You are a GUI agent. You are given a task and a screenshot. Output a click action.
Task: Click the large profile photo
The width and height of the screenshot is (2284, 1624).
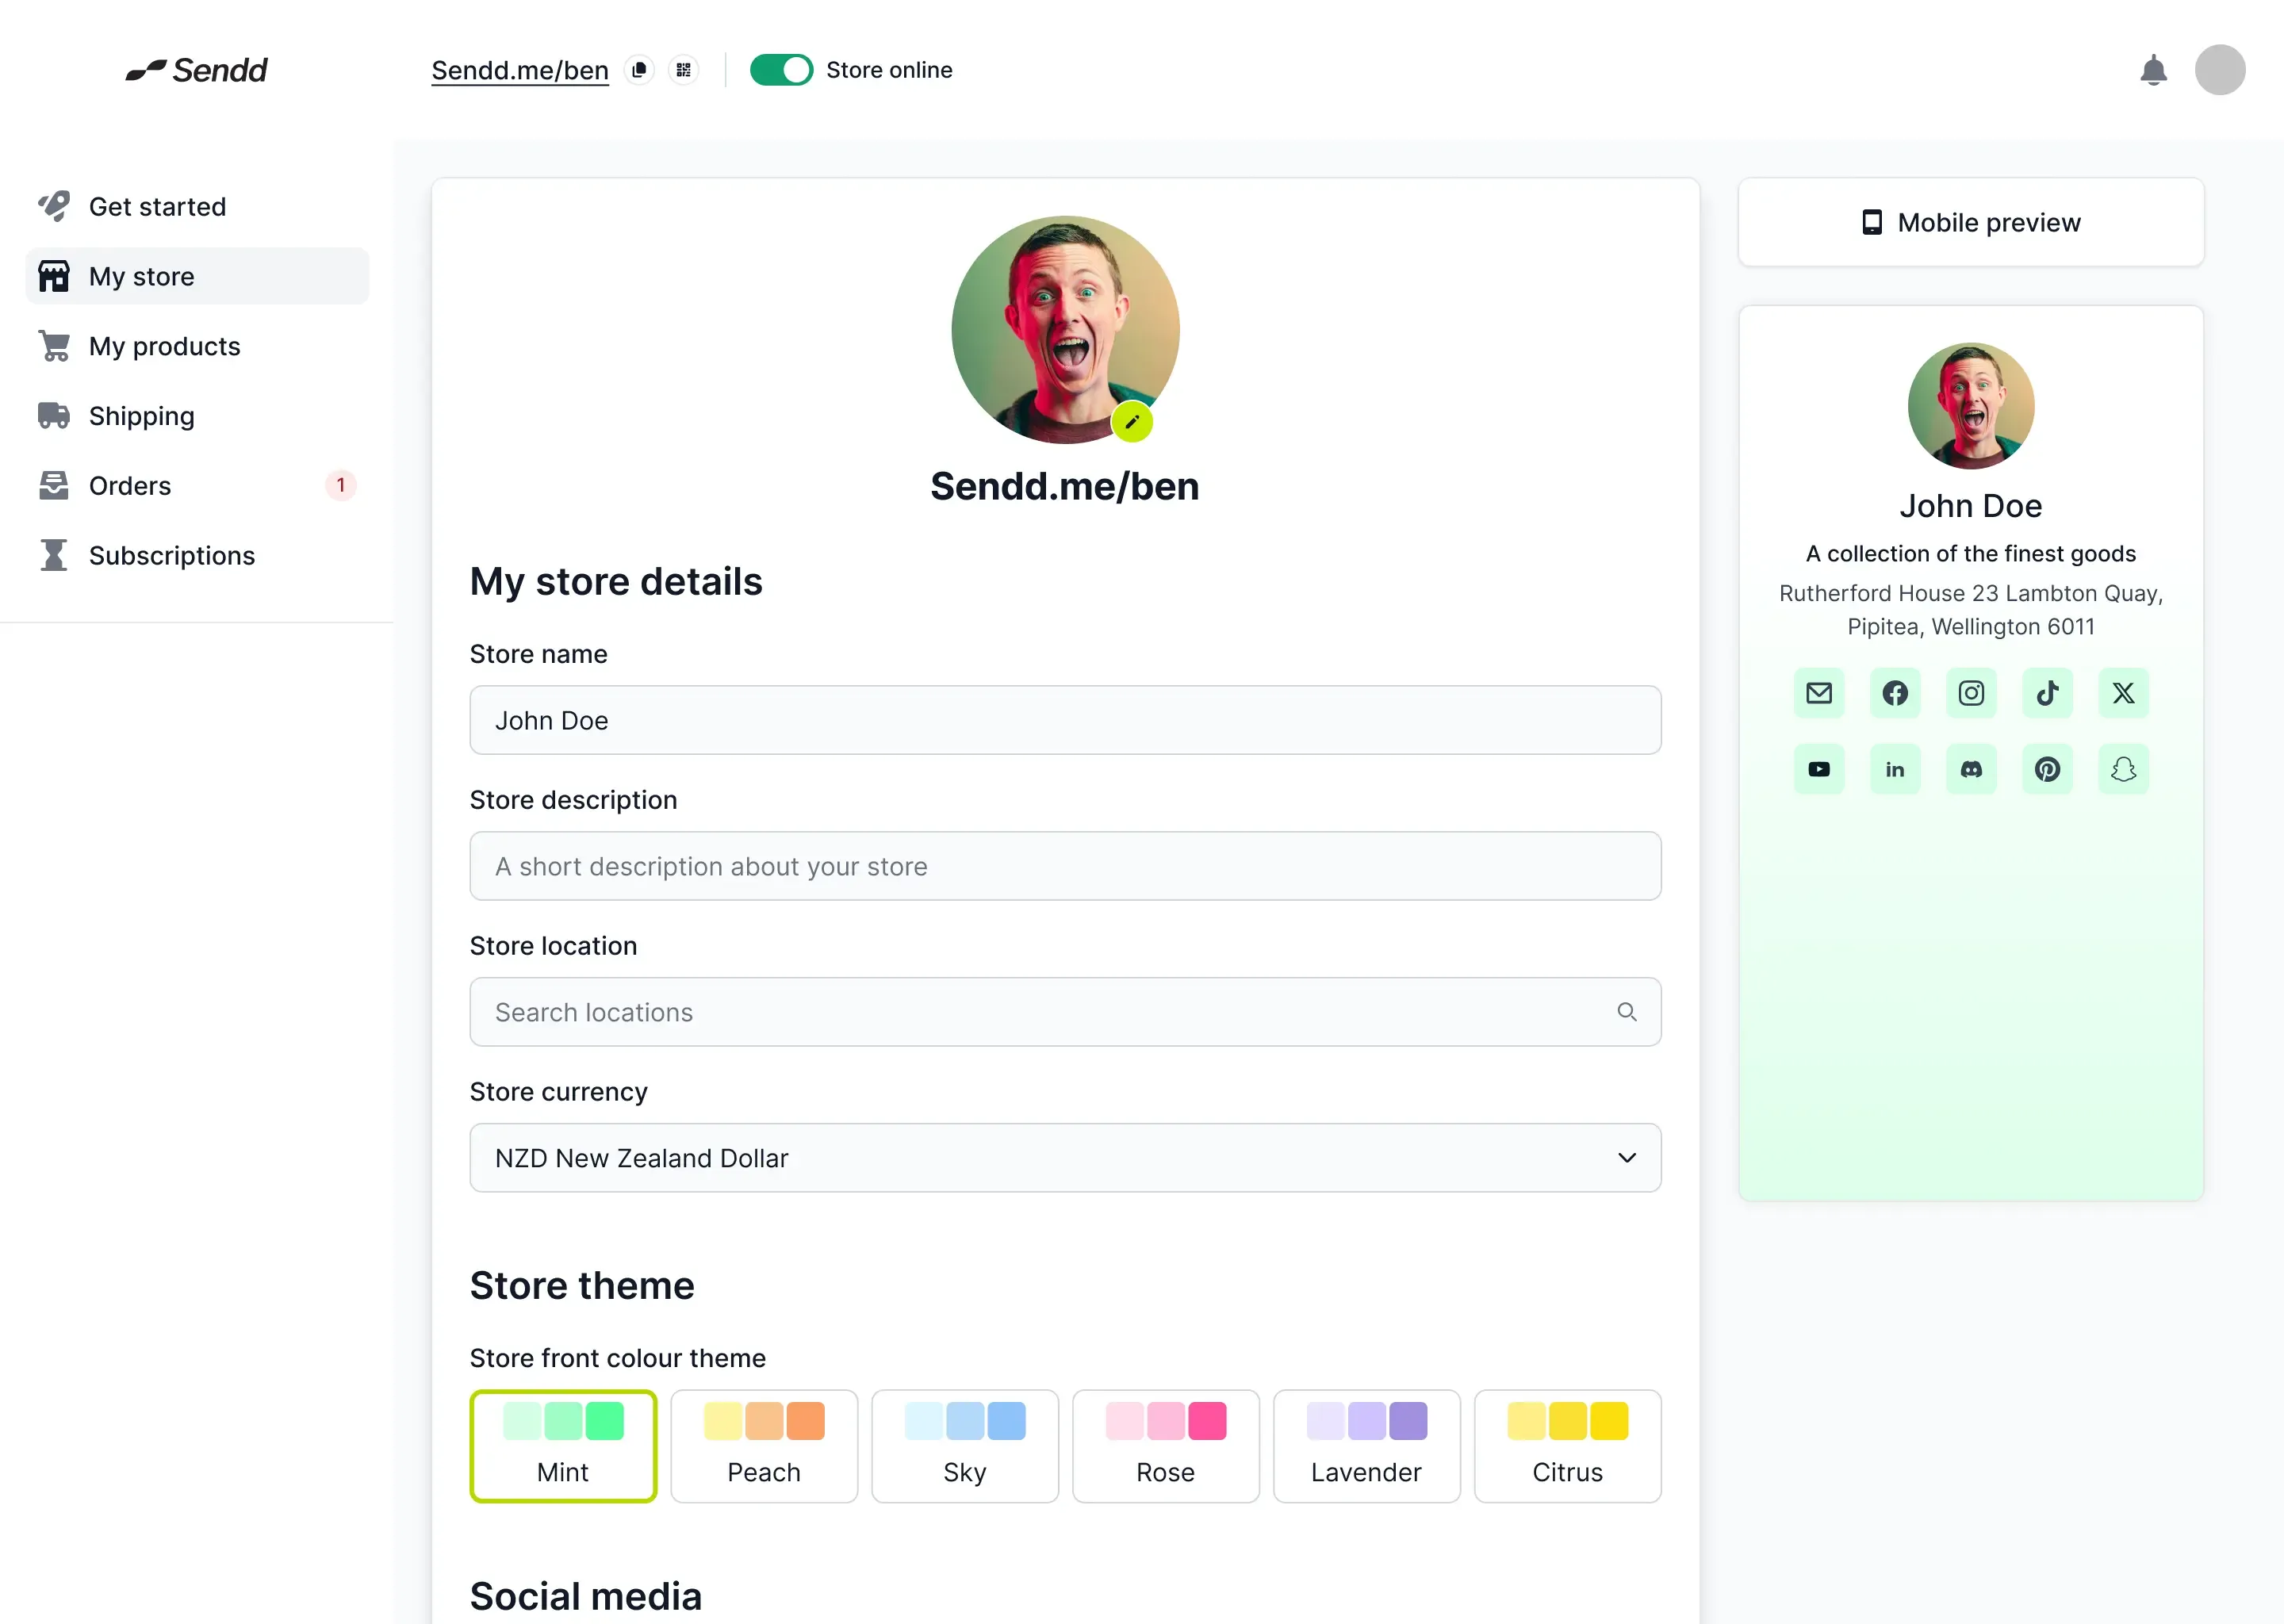click(1065, 329)
